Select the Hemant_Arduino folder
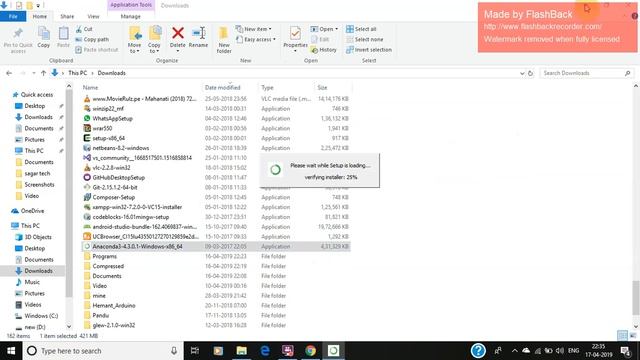The height and width of the screenshot is (360, 640). [x=113, y=305]
